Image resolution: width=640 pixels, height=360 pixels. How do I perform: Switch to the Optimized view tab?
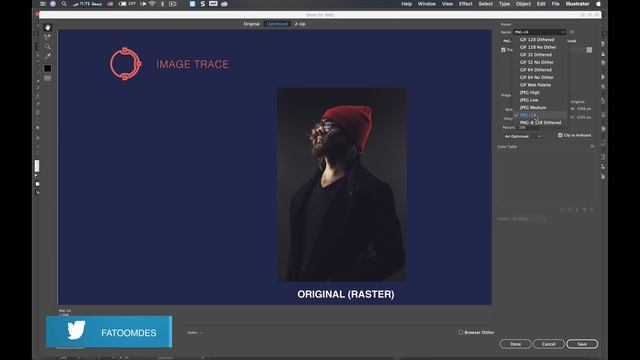[277, 24]
